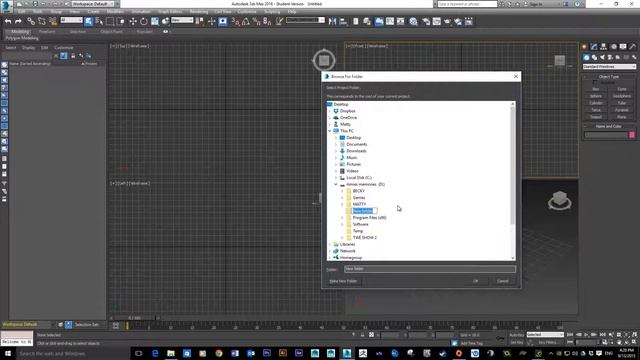Open the Rendering menu
The image size is (640, 360).
click(199, 11)
